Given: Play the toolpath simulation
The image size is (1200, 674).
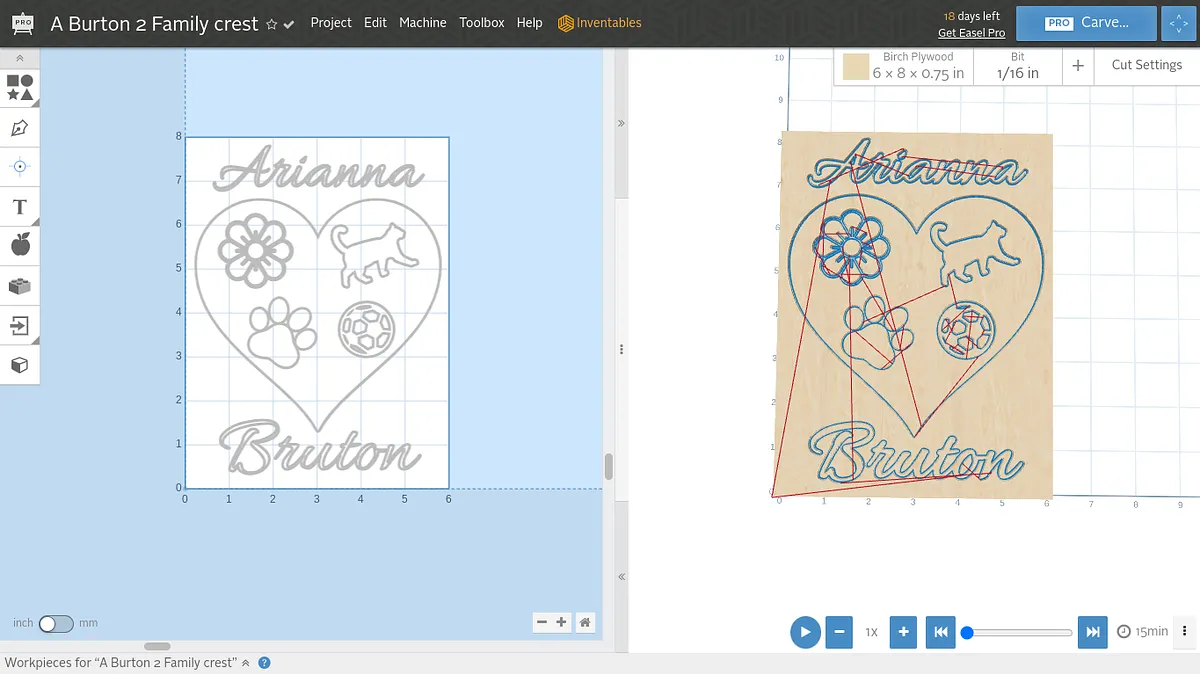Looking at the screenshot, I should [805, 632].
